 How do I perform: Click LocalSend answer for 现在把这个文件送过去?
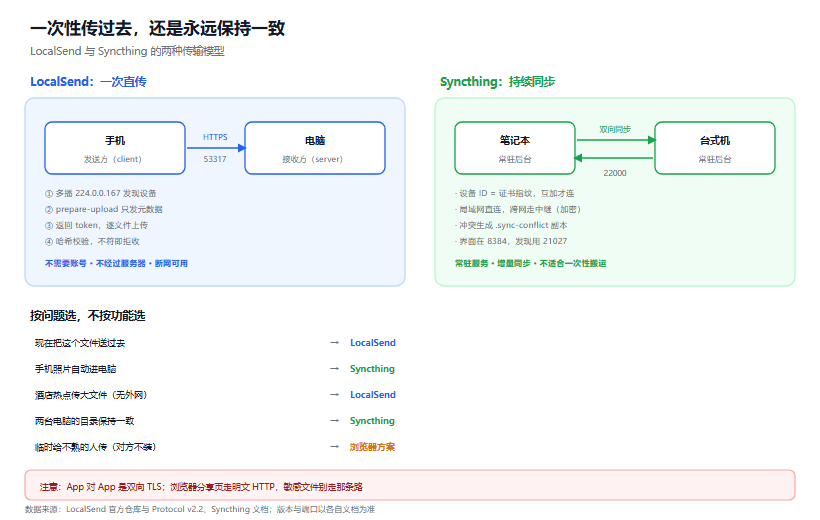373,343
